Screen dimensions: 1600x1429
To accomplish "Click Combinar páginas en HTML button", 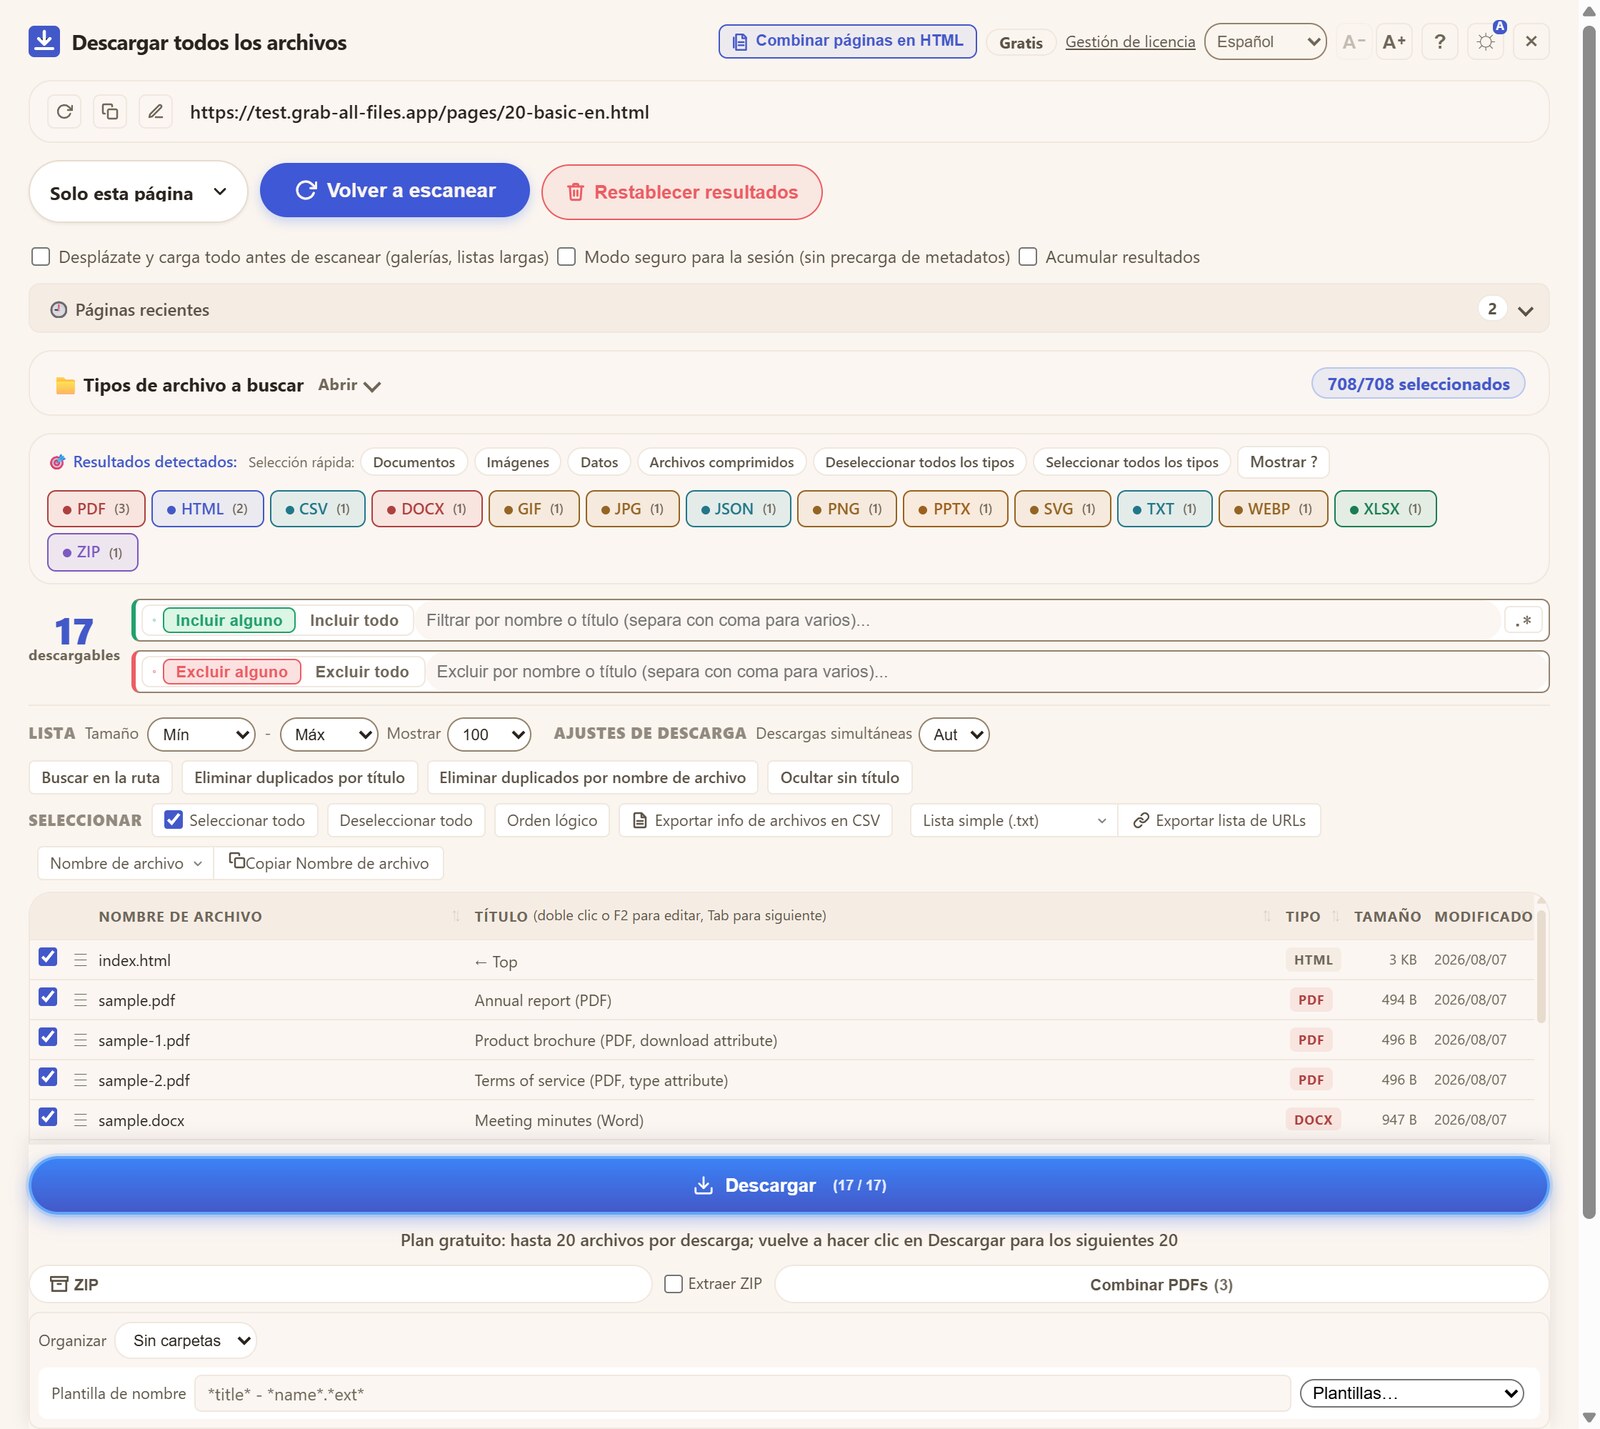I will point(848,41).
